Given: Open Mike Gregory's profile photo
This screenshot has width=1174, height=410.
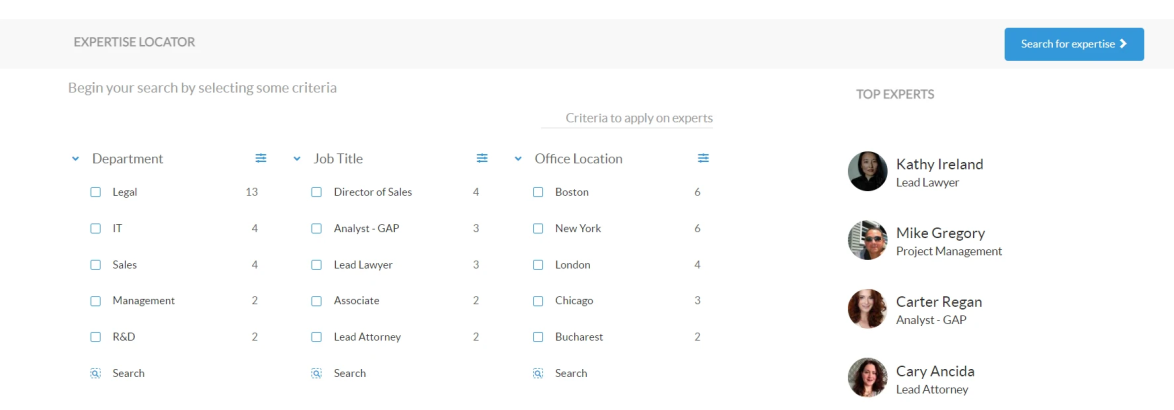Looking at the screenshot, I should click(x=867, y=240).
